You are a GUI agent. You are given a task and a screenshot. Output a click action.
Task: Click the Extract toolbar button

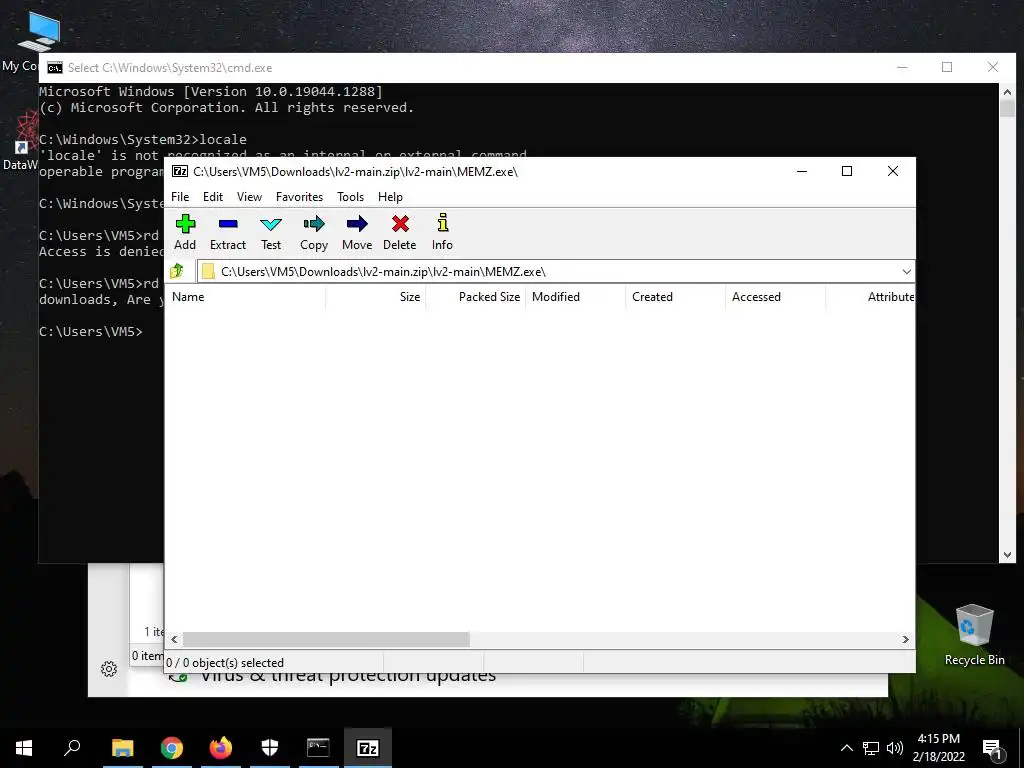[x=228, y=232]
